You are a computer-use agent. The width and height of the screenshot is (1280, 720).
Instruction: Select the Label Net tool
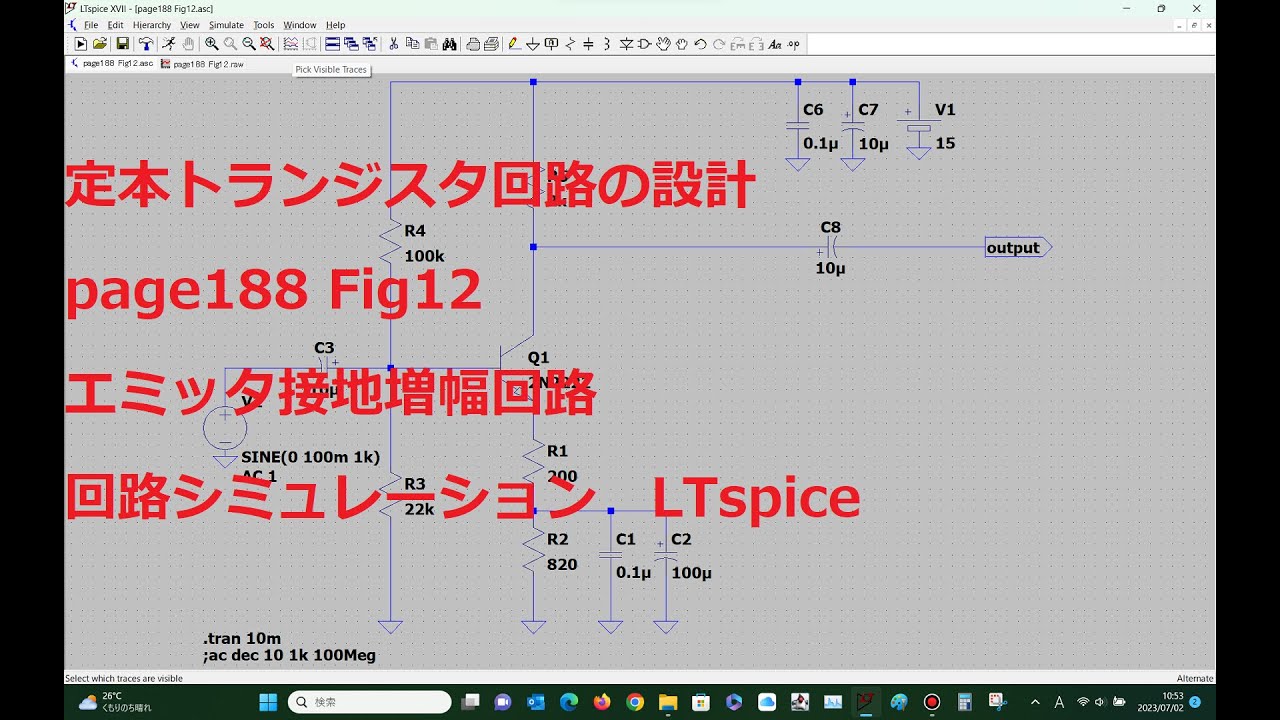tap(551, 44)
